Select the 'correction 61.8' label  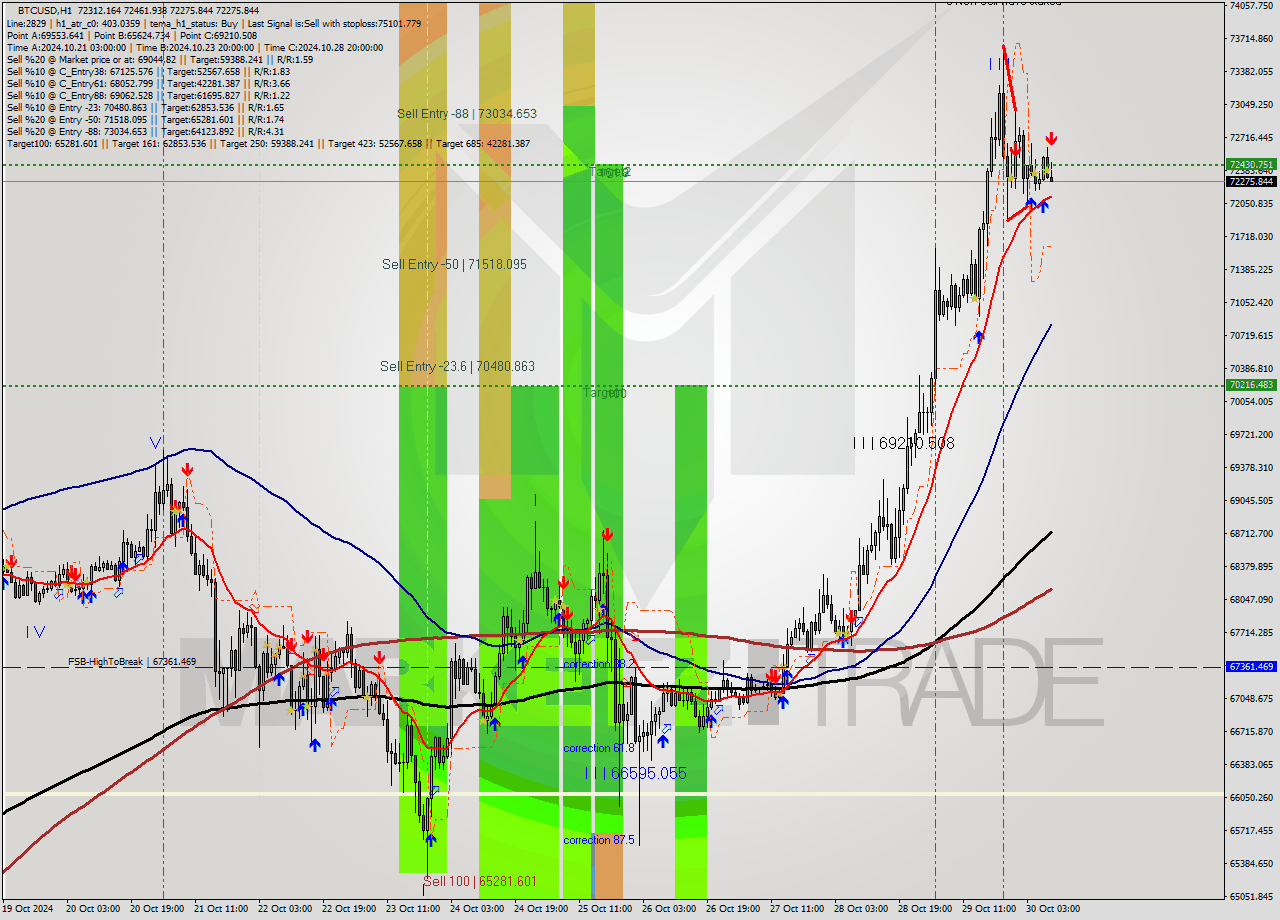tap(598, 748)
